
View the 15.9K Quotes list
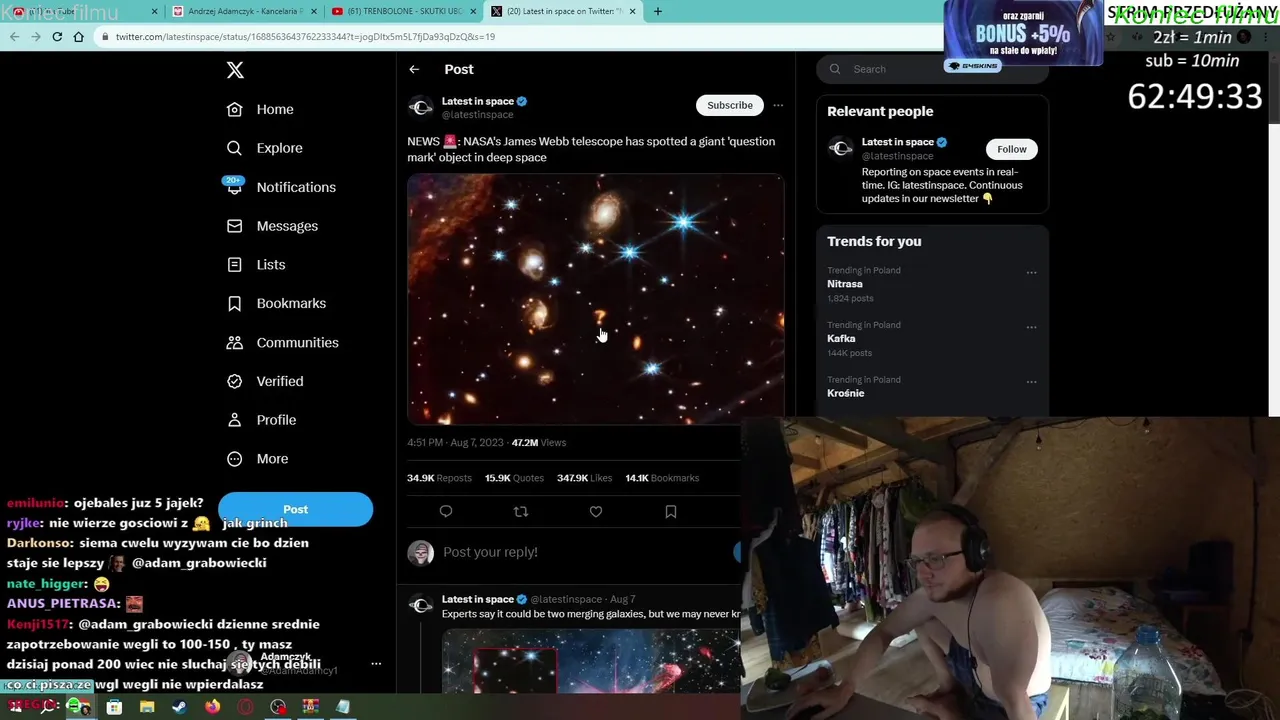[514, 478]
